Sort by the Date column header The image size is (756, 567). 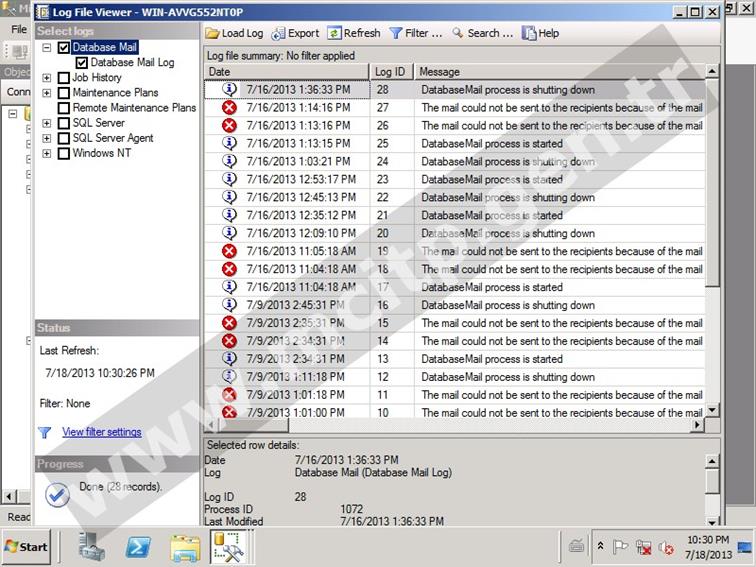point(286,71)
